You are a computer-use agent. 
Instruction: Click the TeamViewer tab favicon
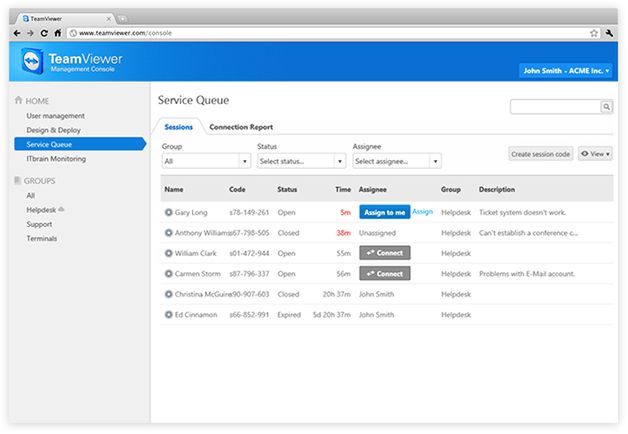click(26, 18)
